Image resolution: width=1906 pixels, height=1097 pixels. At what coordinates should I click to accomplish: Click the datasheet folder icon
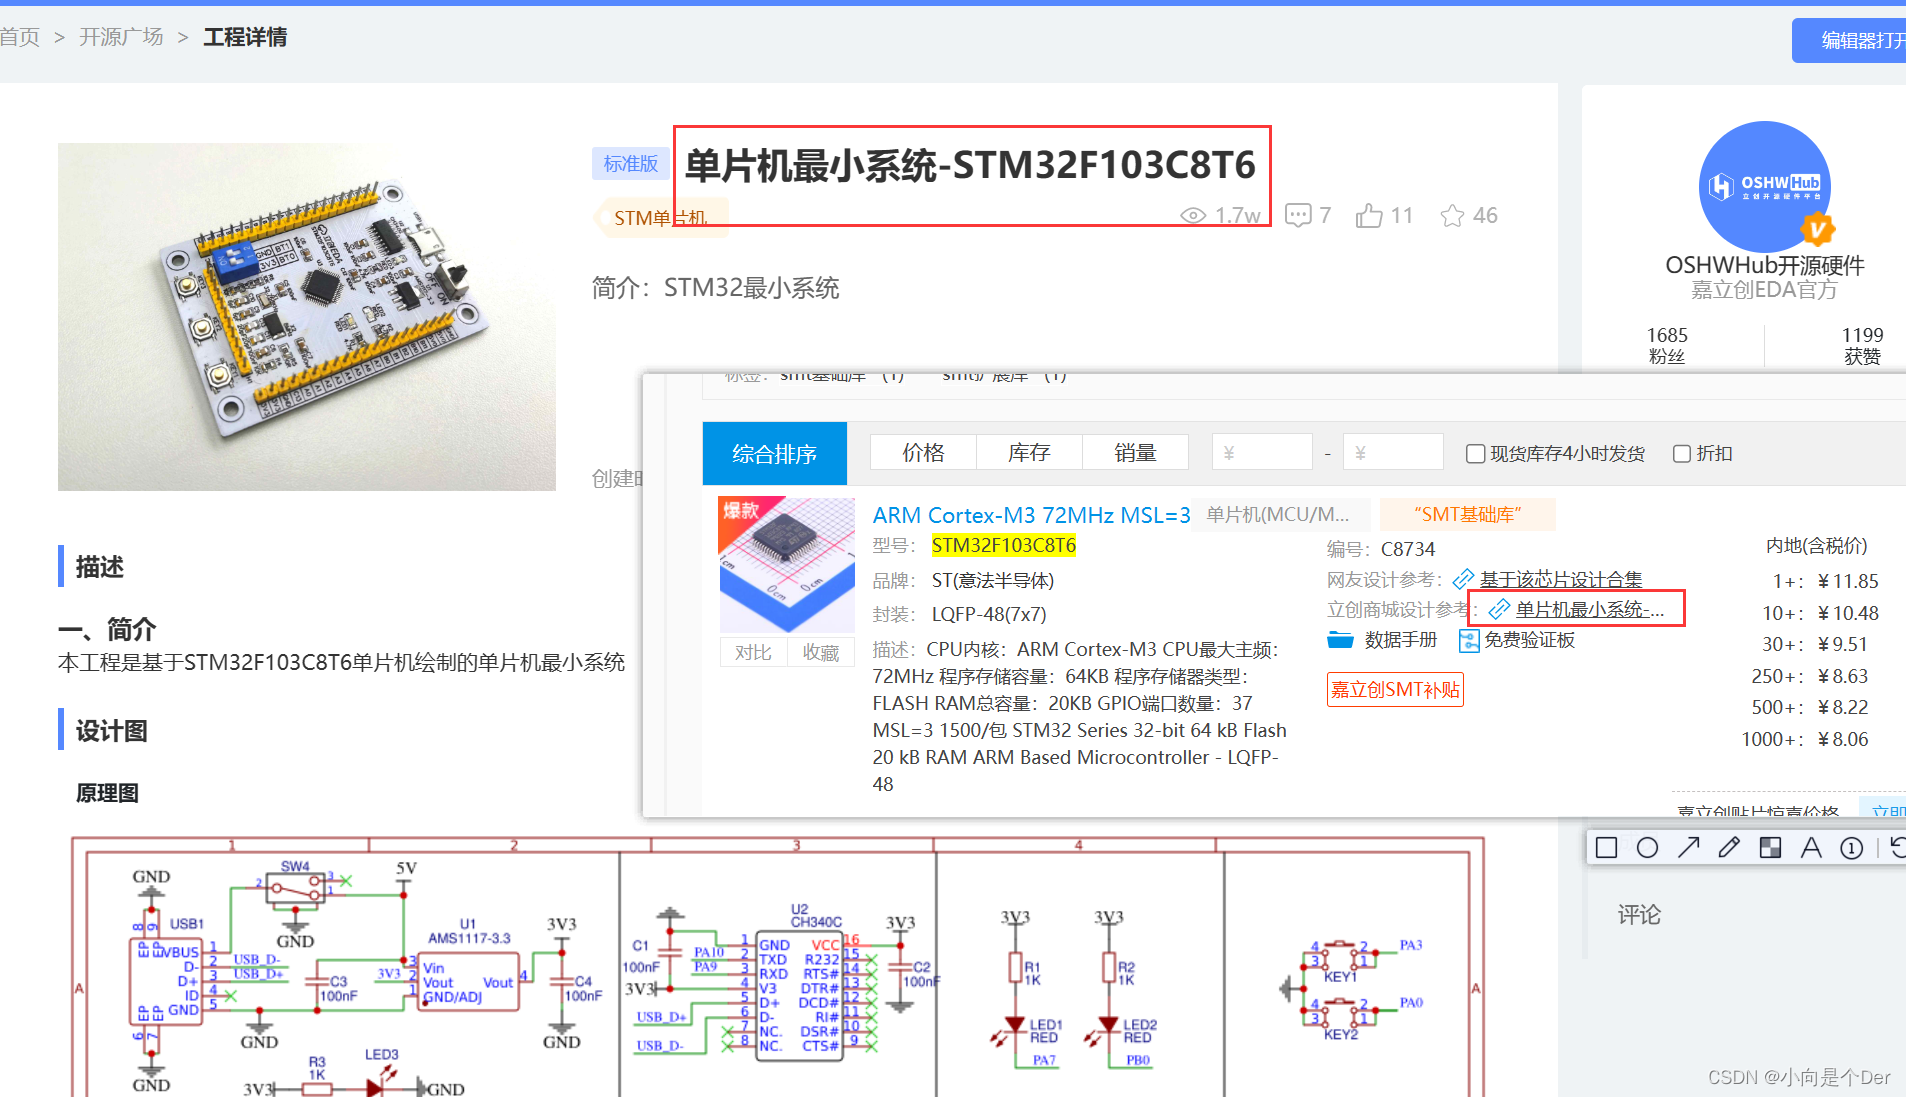(x=1340, y=640)
